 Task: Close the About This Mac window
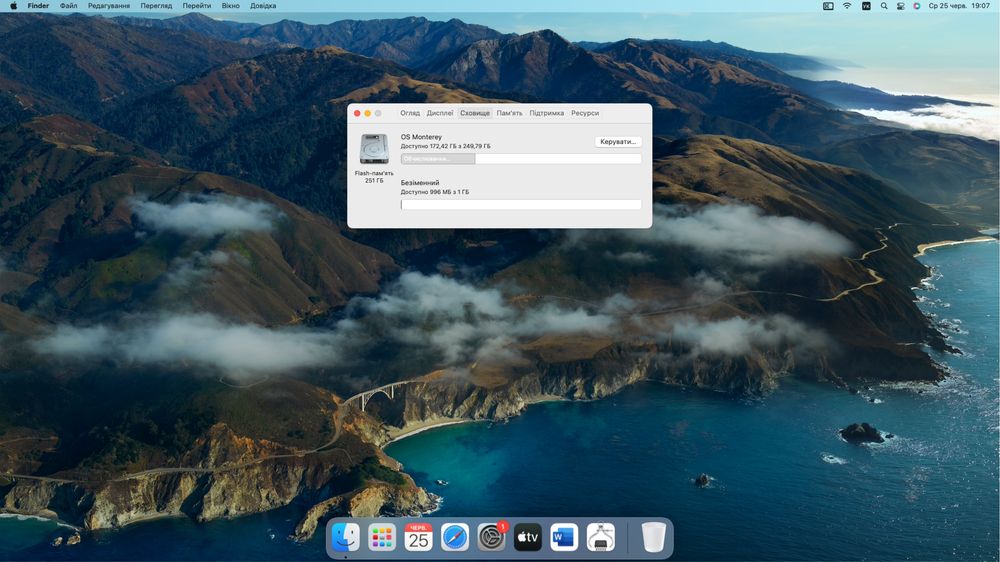357,113
